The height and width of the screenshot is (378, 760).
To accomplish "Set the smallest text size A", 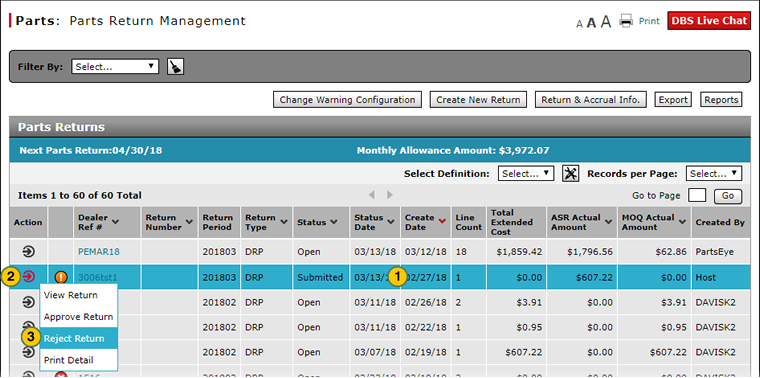I will tap(579, 24).
